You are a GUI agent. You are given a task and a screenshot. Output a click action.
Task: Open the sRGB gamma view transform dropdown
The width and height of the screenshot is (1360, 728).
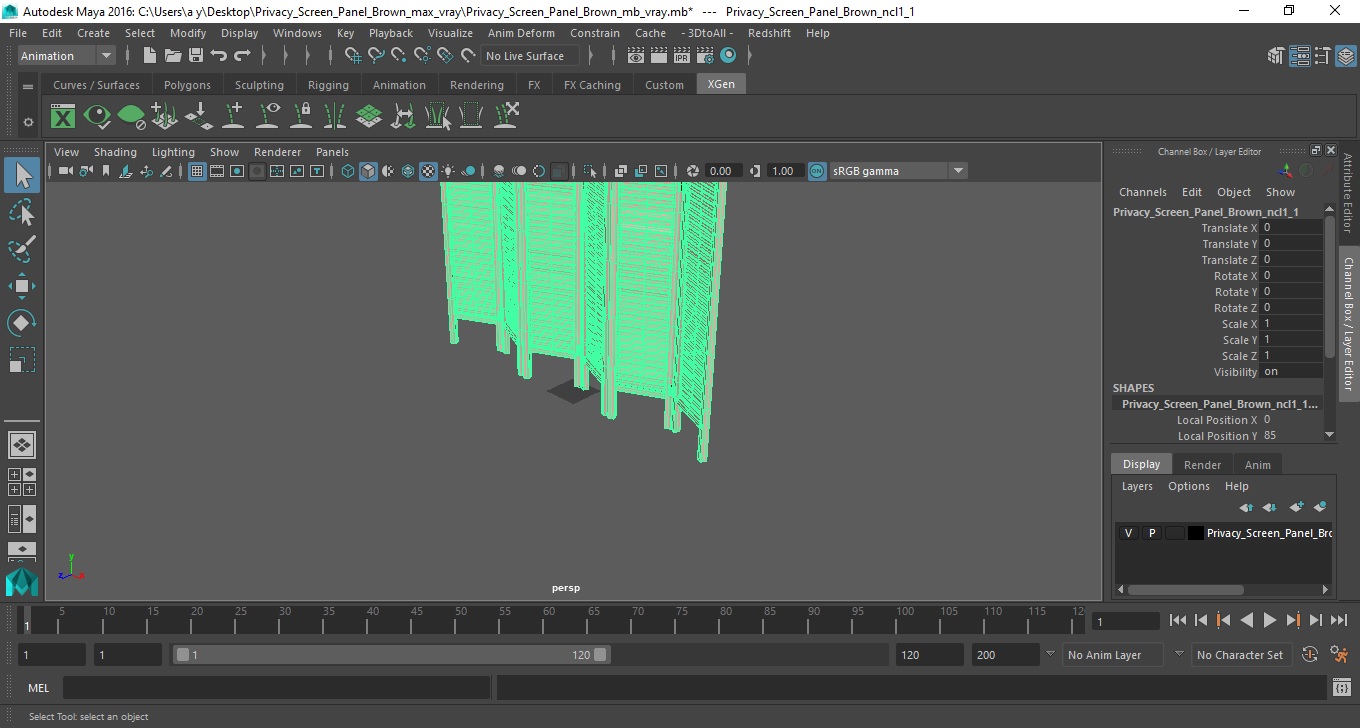point(897,171)
